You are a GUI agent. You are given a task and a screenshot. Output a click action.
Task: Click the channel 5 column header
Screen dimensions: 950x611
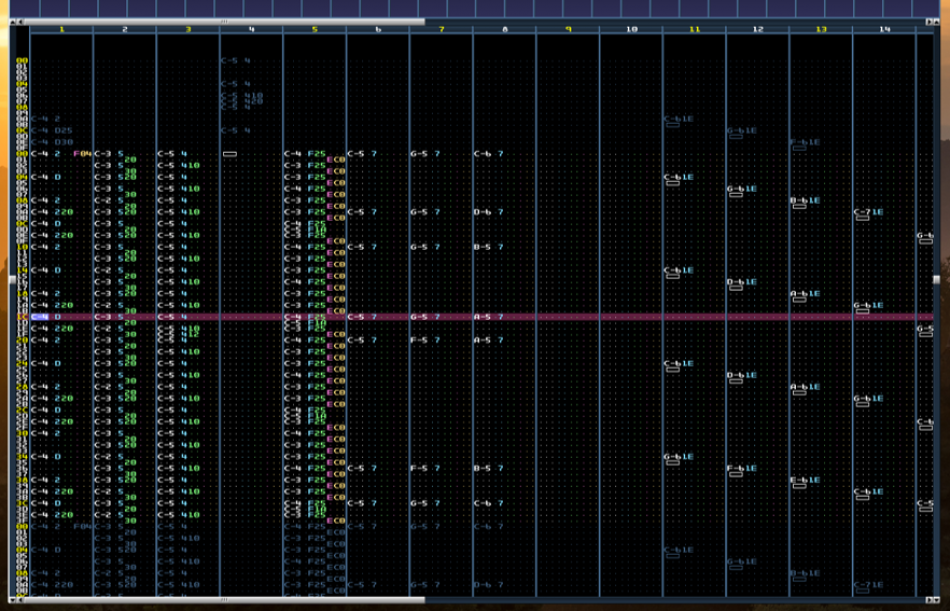314,30
